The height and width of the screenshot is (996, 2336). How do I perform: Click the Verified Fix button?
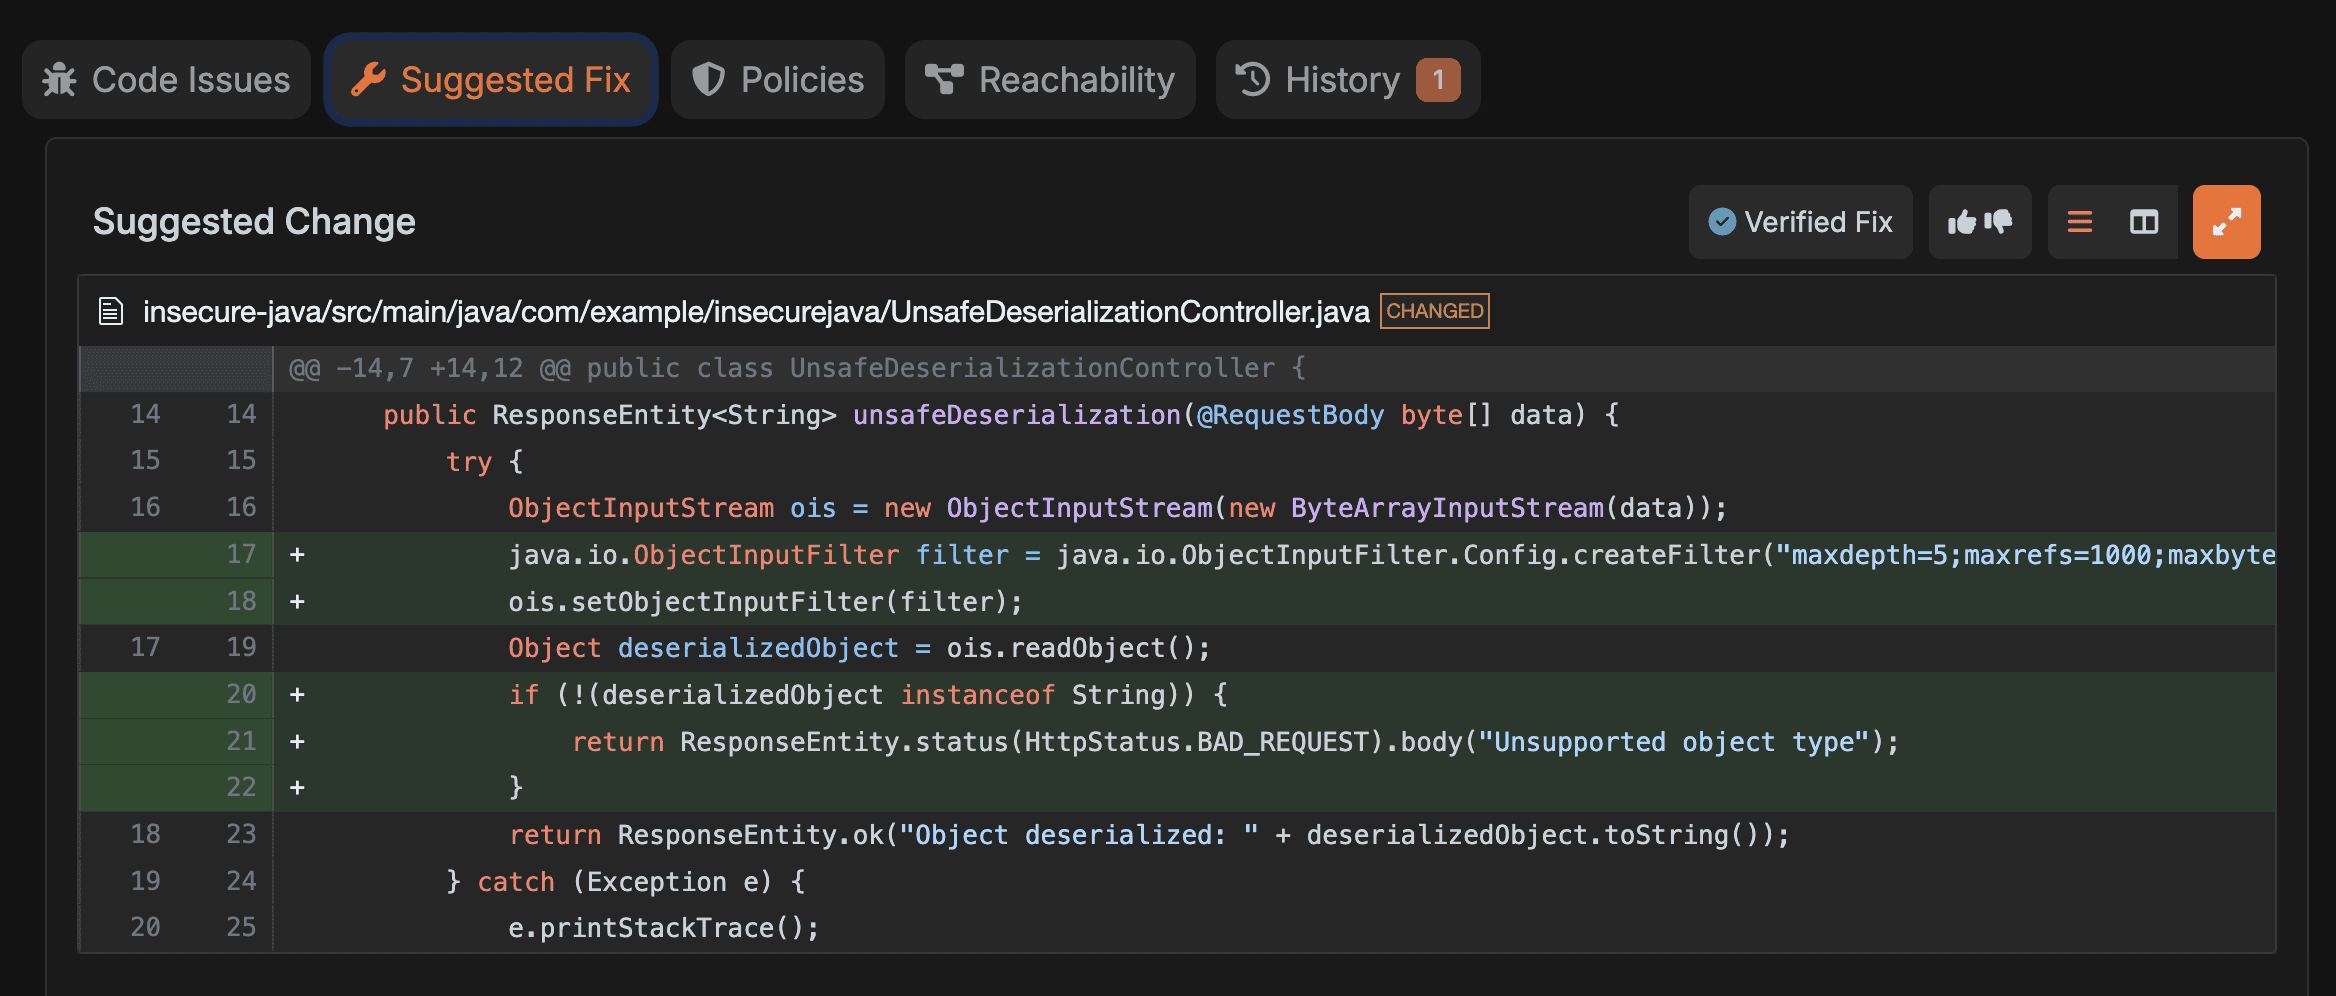point(1800,222)
